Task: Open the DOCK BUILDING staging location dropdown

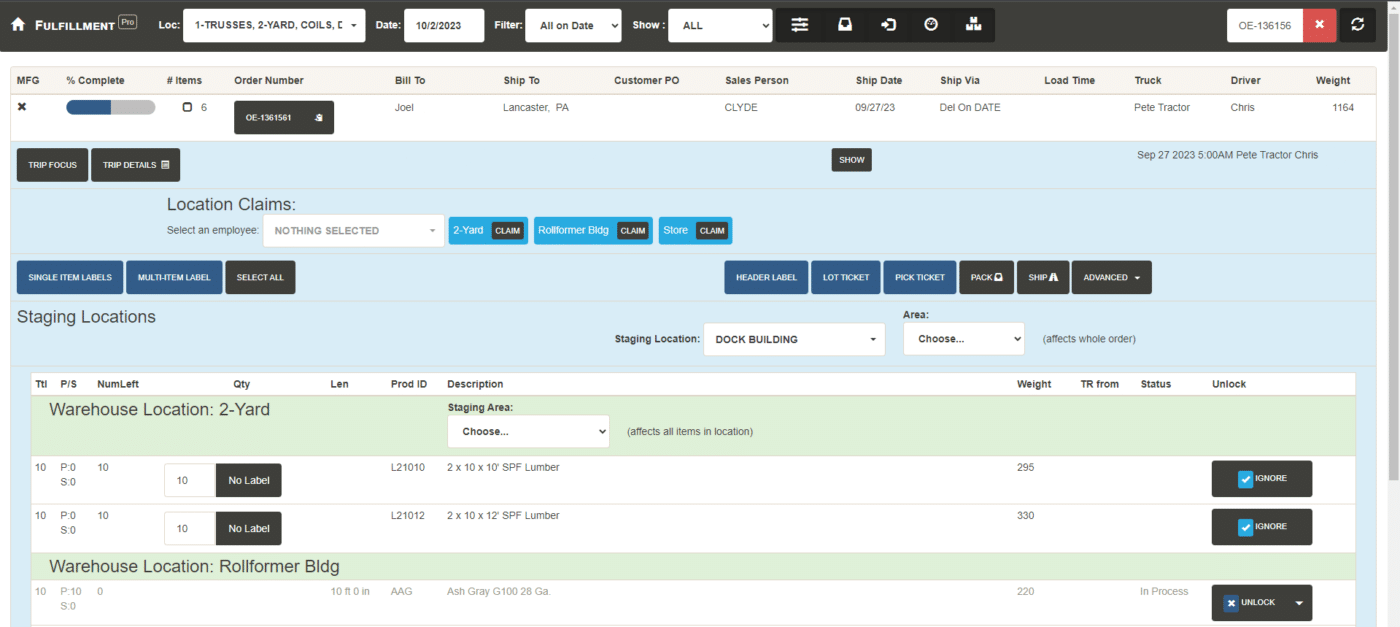Action: click(794, 339)
